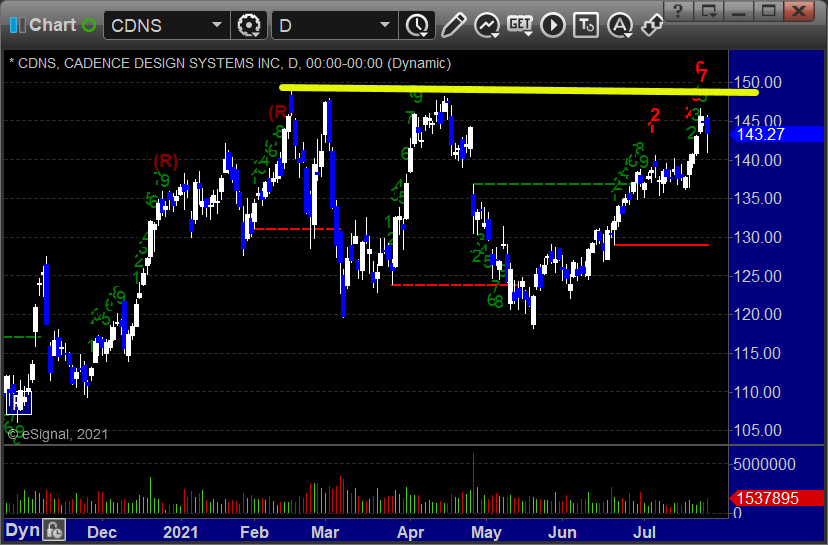Click the 150.00 price axis label
This screenshot has height=545, width=828.
click(x=758, y=82)
